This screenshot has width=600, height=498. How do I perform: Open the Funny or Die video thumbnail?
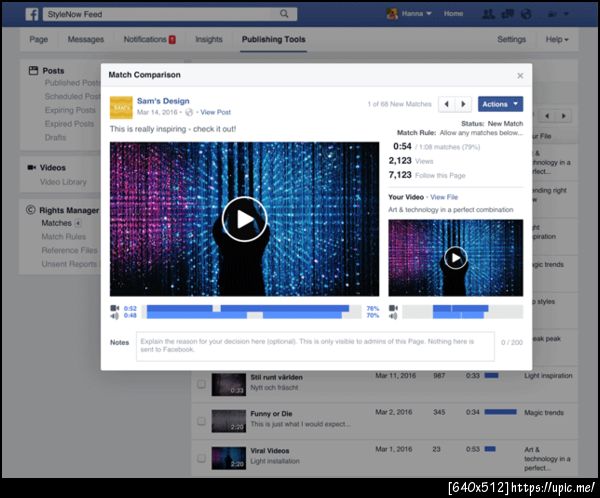[228, 421]
